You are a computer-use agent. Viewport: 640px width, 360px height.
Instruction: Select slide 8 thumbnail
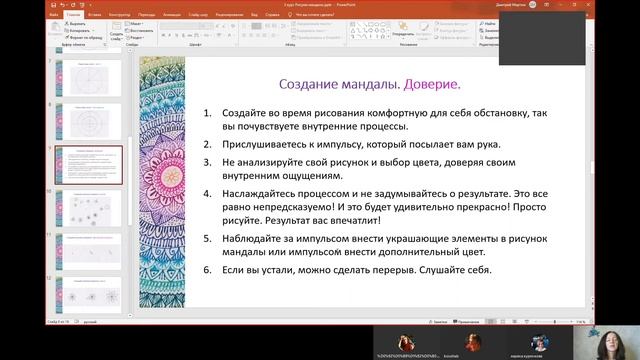tap(89, 122)
